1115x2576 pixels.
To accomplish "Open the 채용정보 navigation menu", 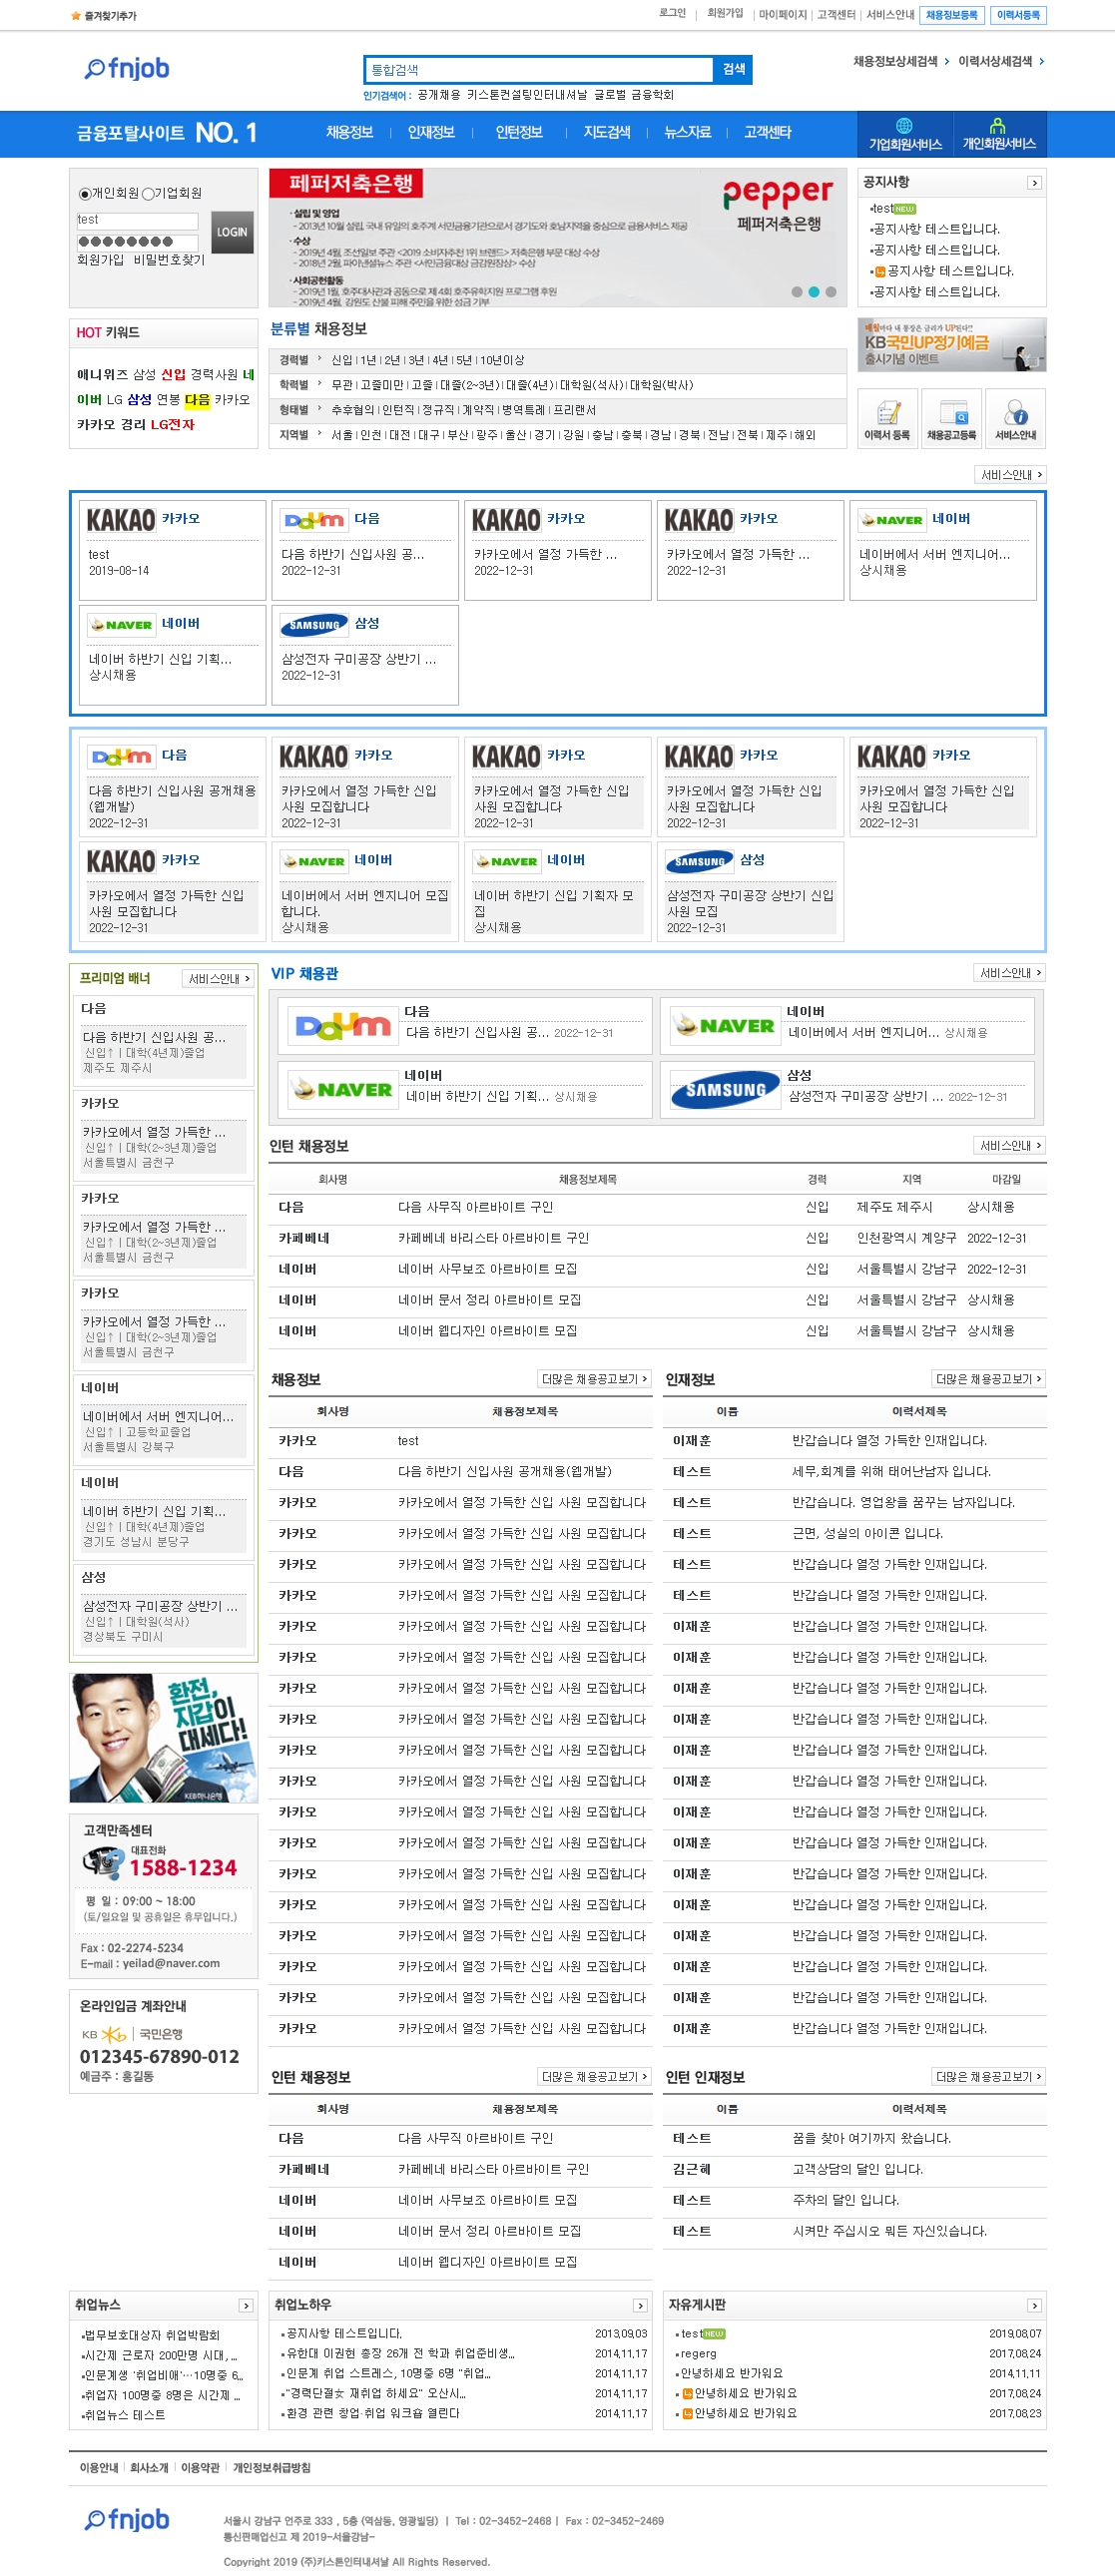I will click(x=349, y=132).
